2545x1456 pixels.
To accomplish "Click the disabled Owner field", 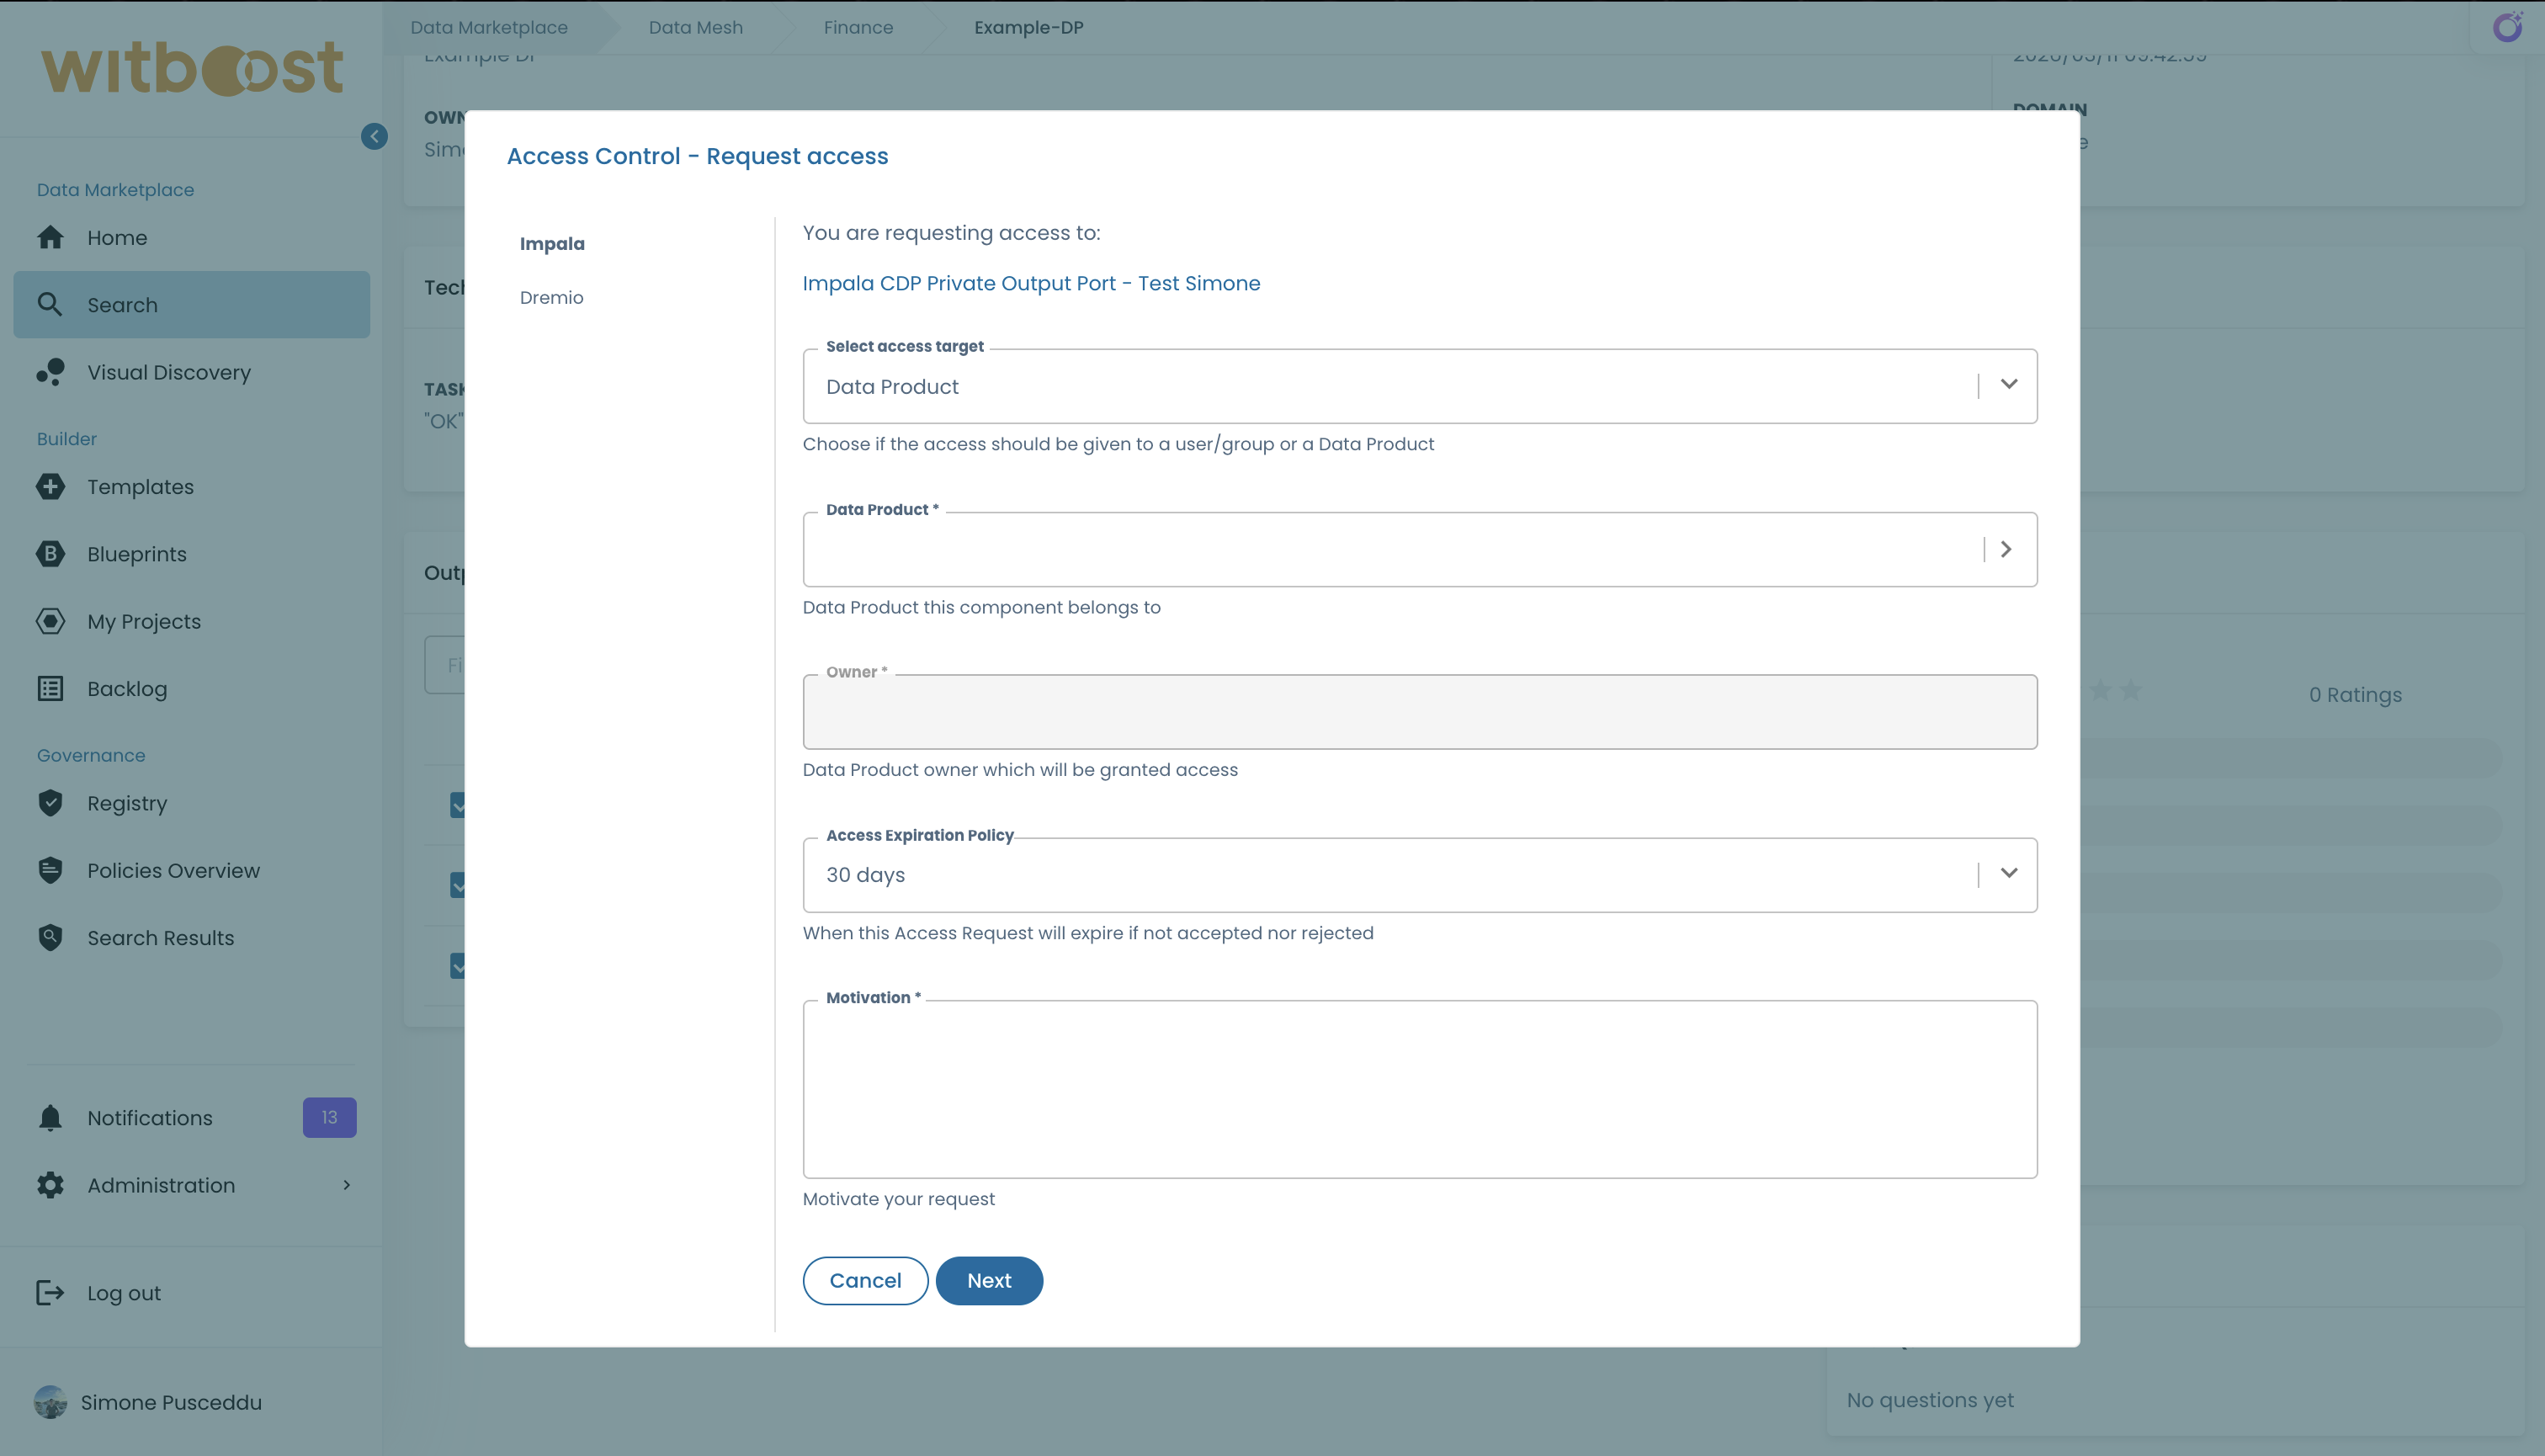I will (x=1419, y=711).
